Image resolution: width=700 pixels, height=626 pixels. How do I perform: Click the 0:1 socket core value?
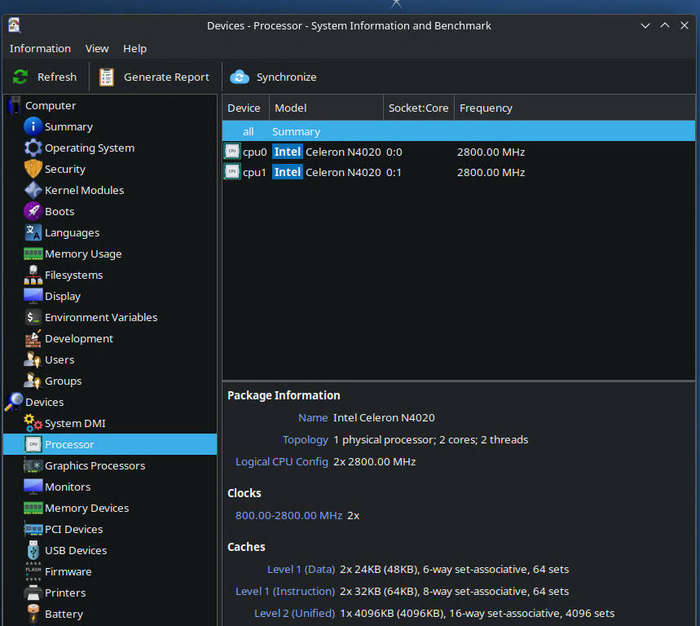[x=394, y=172]
